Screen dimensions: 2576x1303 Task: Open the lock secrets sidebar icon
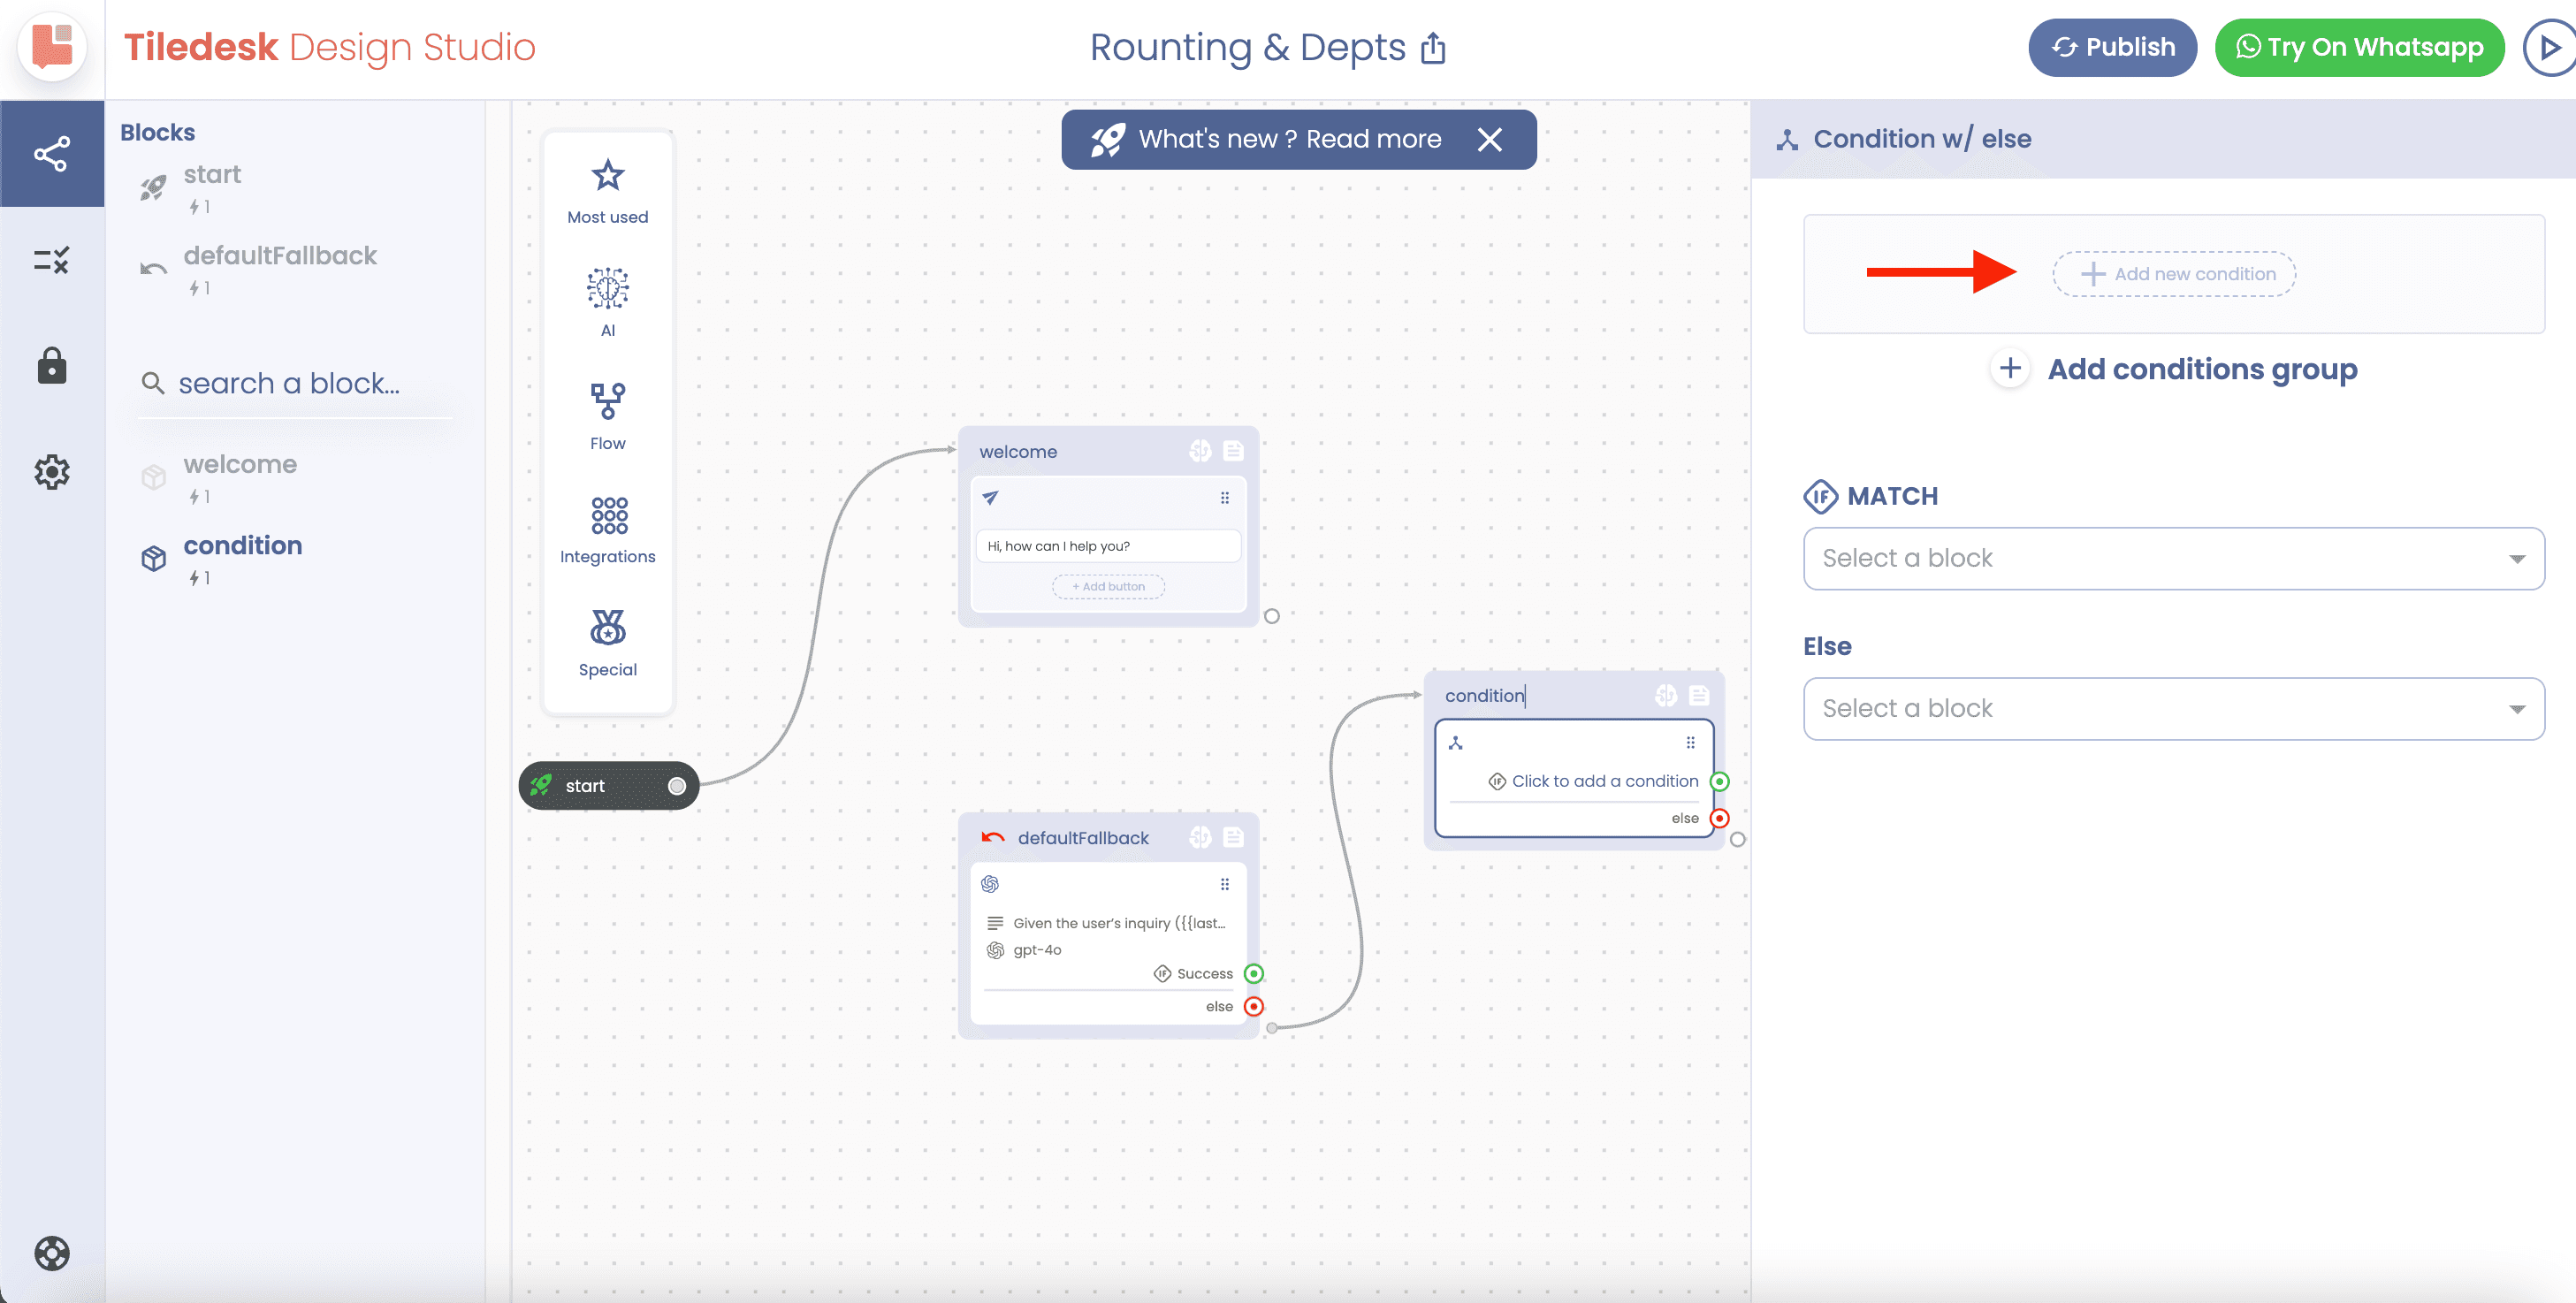coord(52,366)
